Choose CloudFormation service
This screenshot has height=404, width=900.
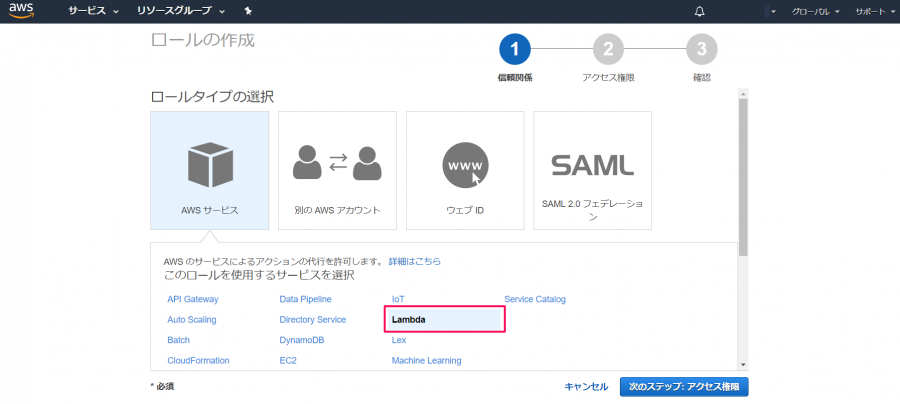coord(198,360)
